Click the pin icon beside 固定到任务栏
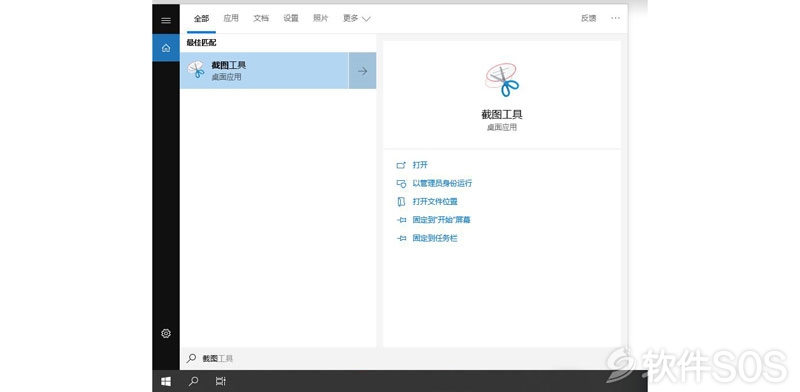 [x=401, y=238]
